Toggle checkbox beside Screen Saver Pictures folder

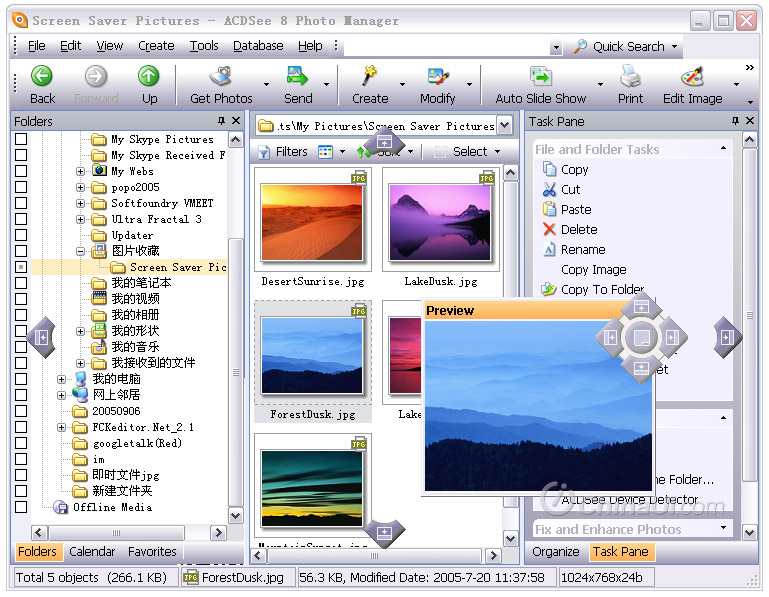21,267
